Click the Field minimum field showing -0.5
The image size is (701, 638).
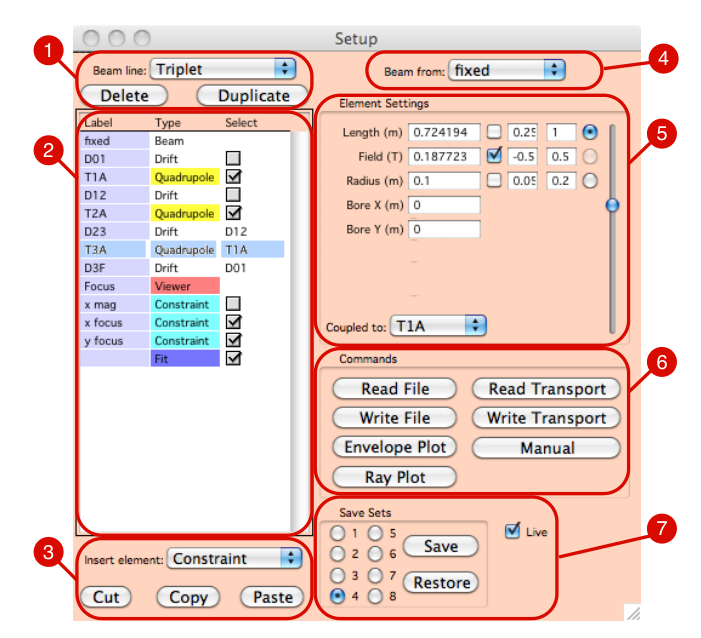click(523, 156)
